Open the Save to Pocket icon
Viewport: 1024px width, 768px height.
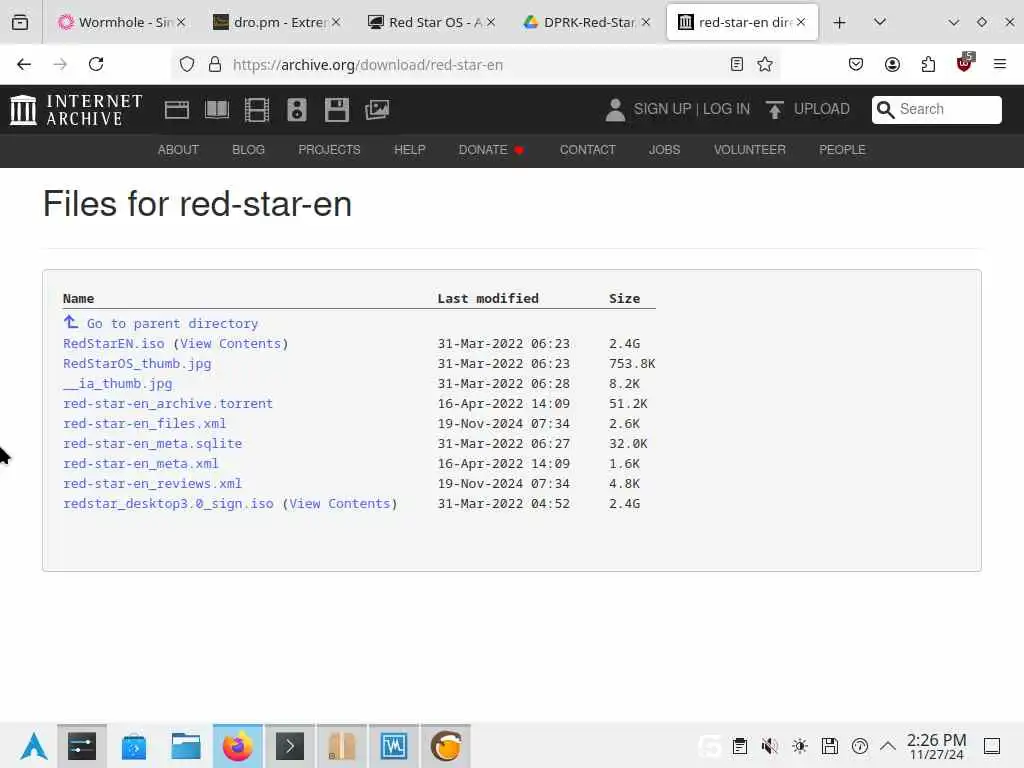click(856, 64)
